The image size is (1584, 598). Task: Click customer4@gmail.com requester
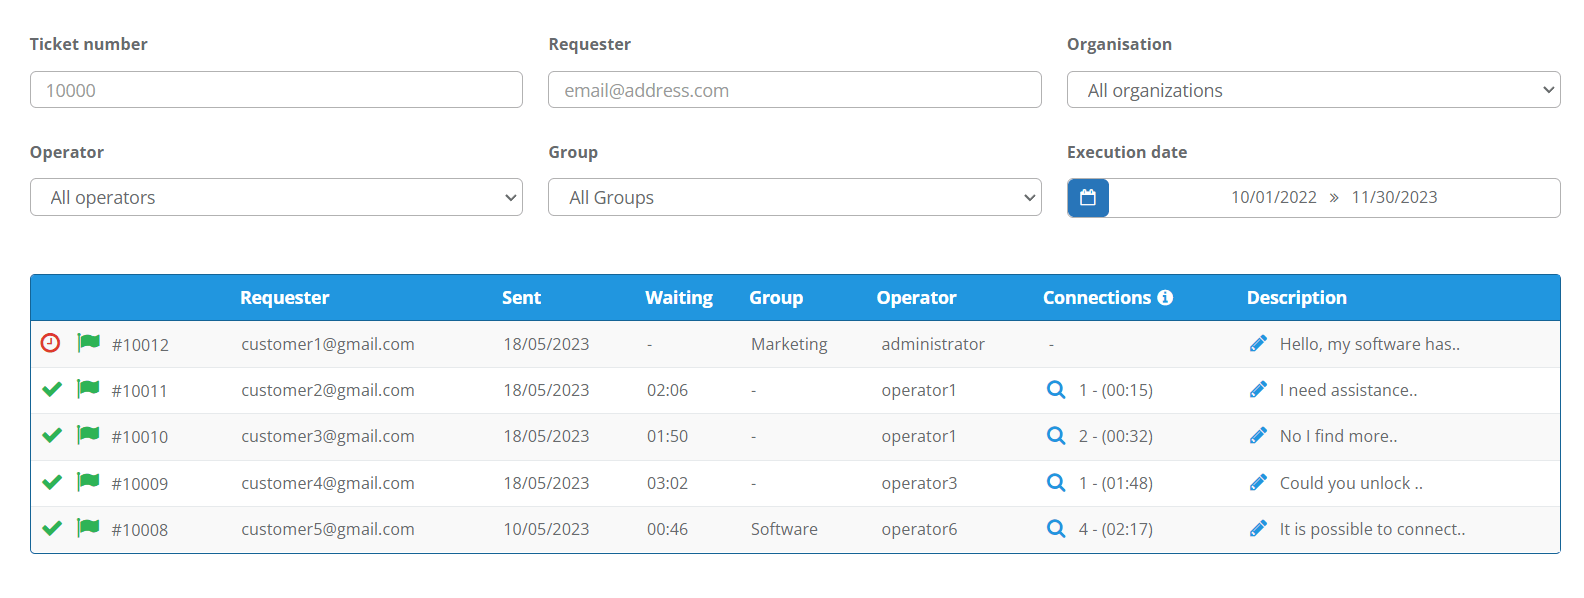(x=328, y=483)
